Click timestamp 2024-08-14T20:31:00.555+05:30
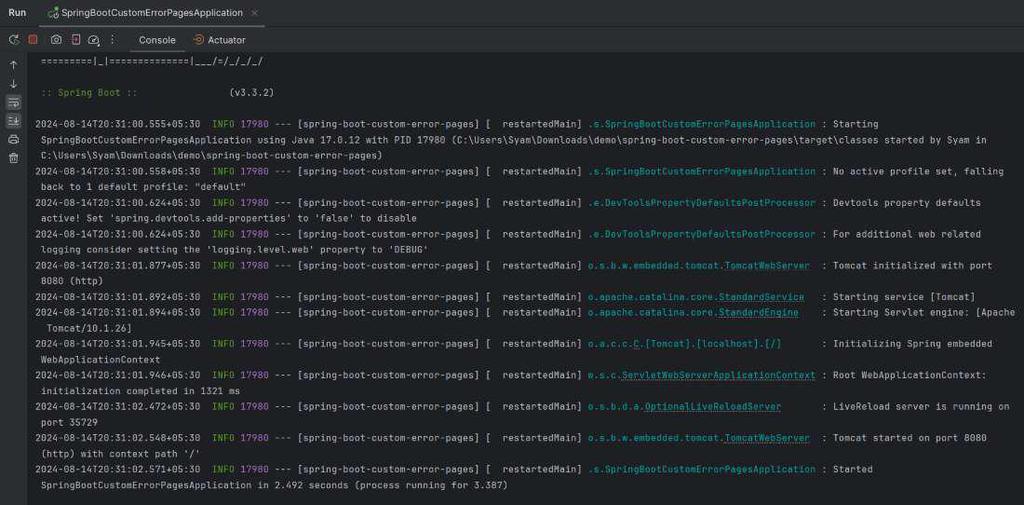 point(118,124)
